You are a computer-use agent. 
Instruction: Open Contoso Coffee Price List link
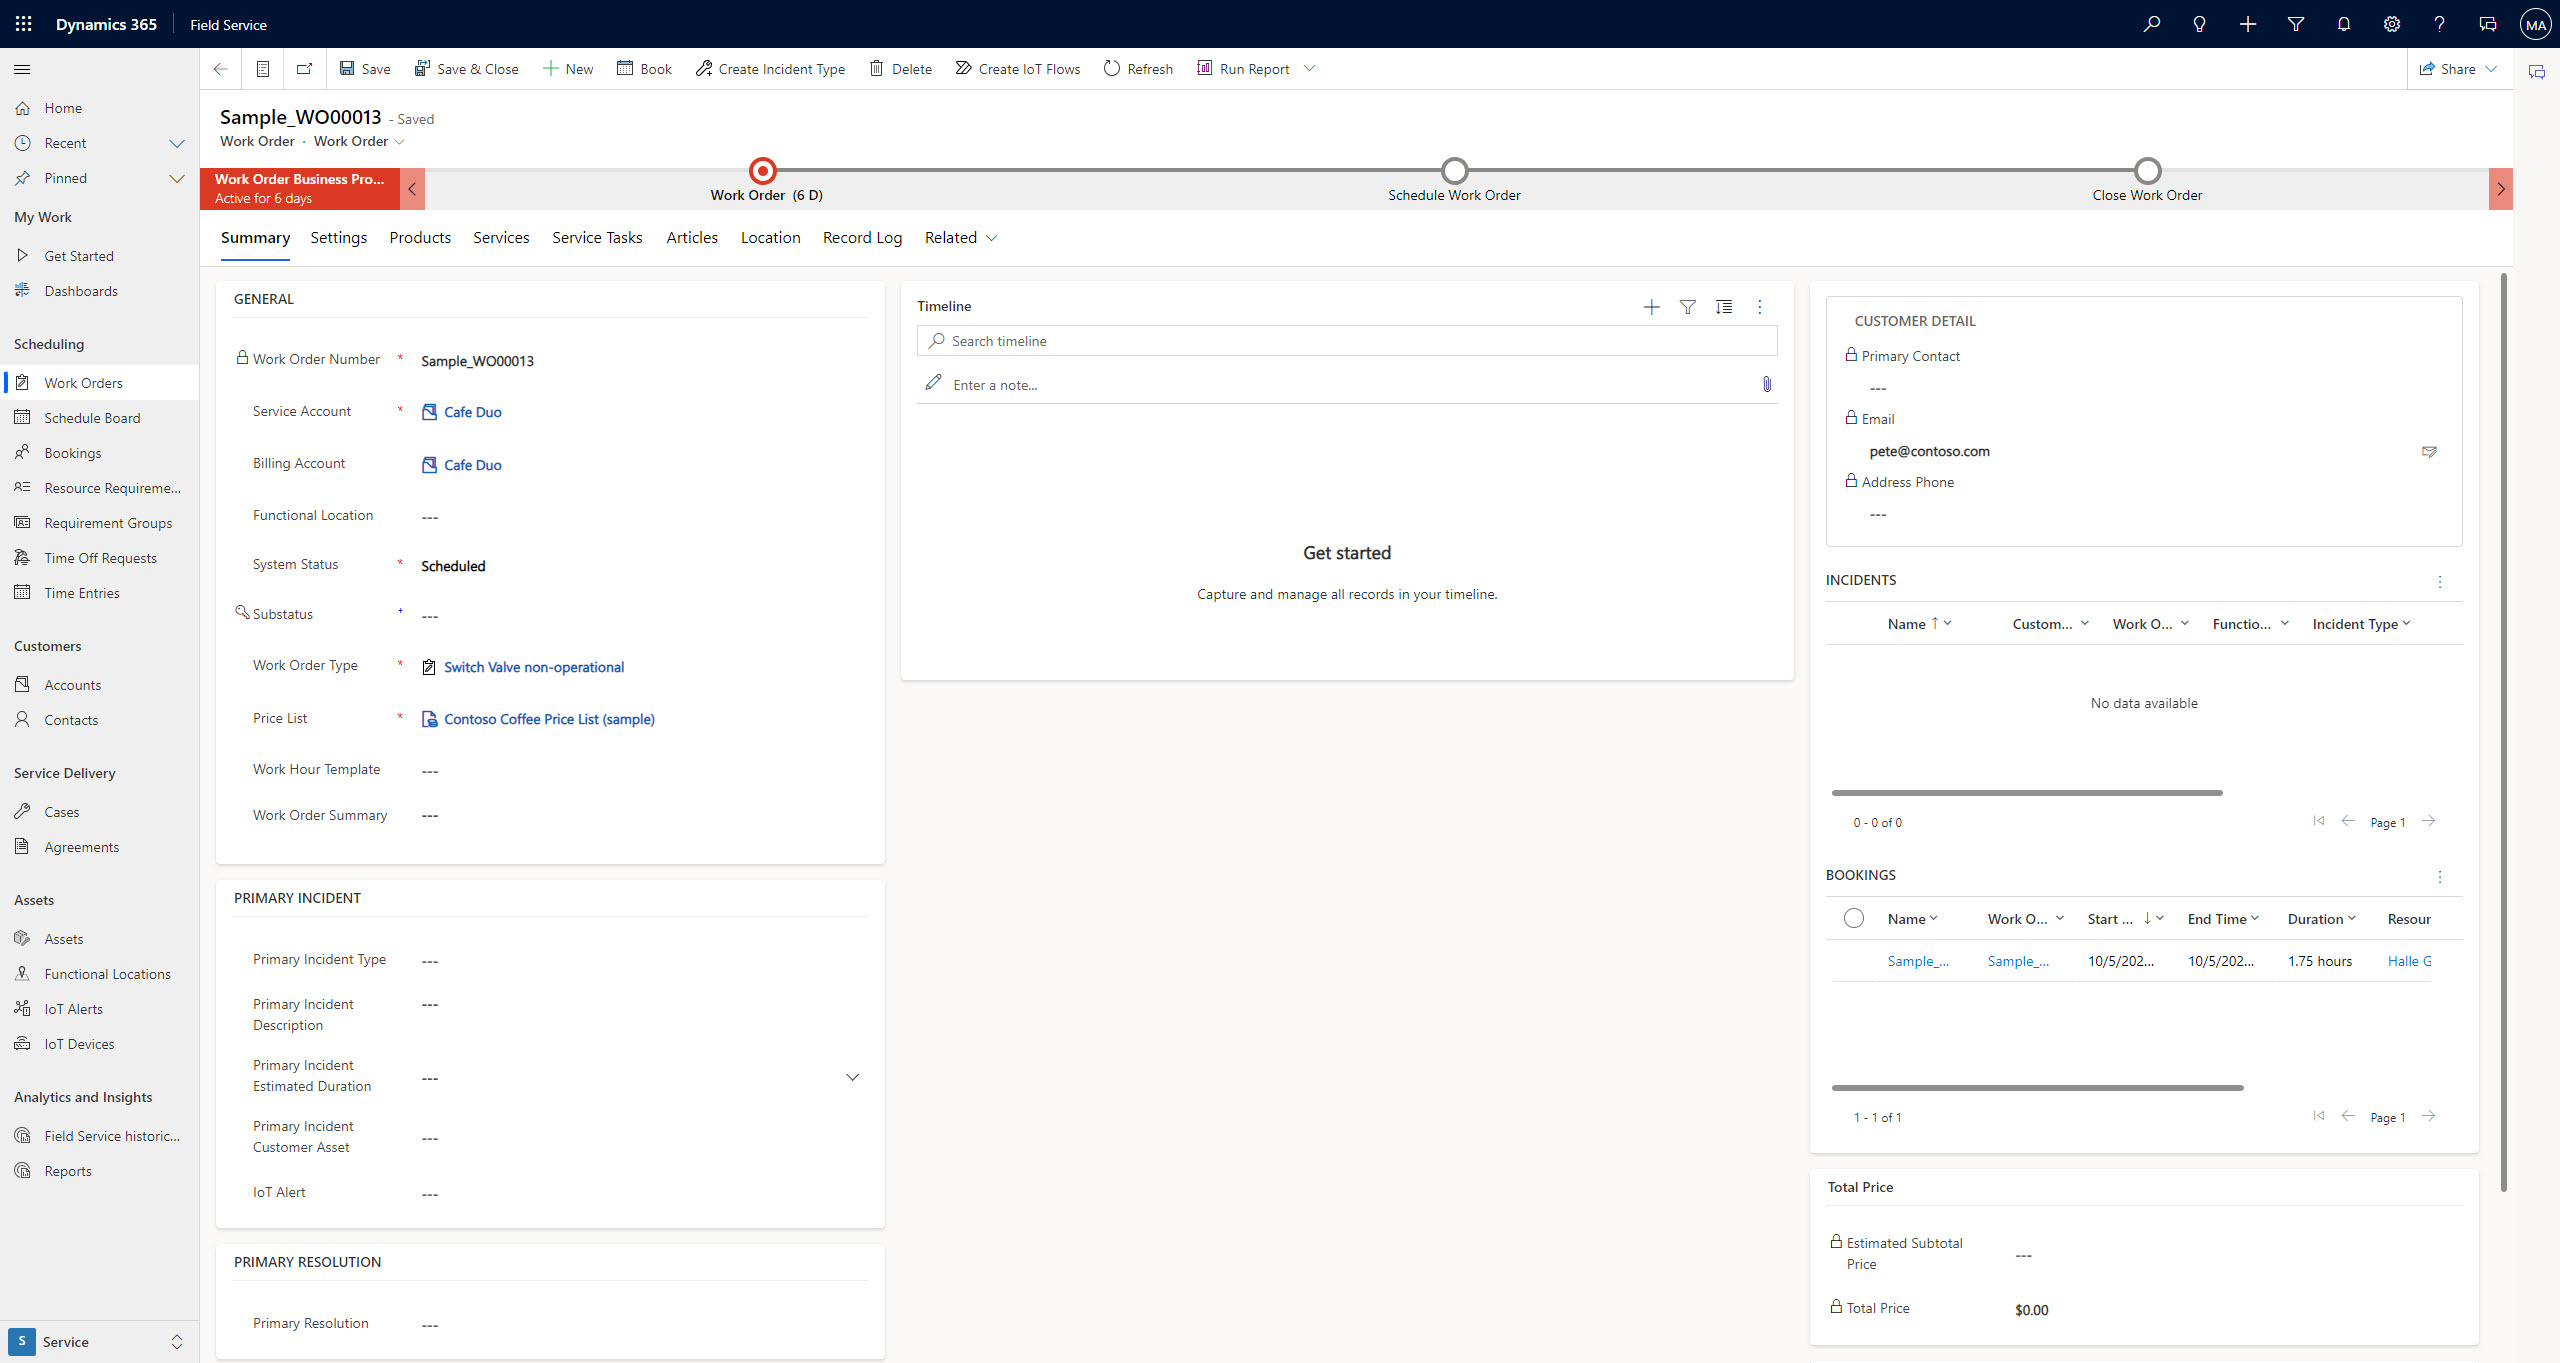(549, 719)
